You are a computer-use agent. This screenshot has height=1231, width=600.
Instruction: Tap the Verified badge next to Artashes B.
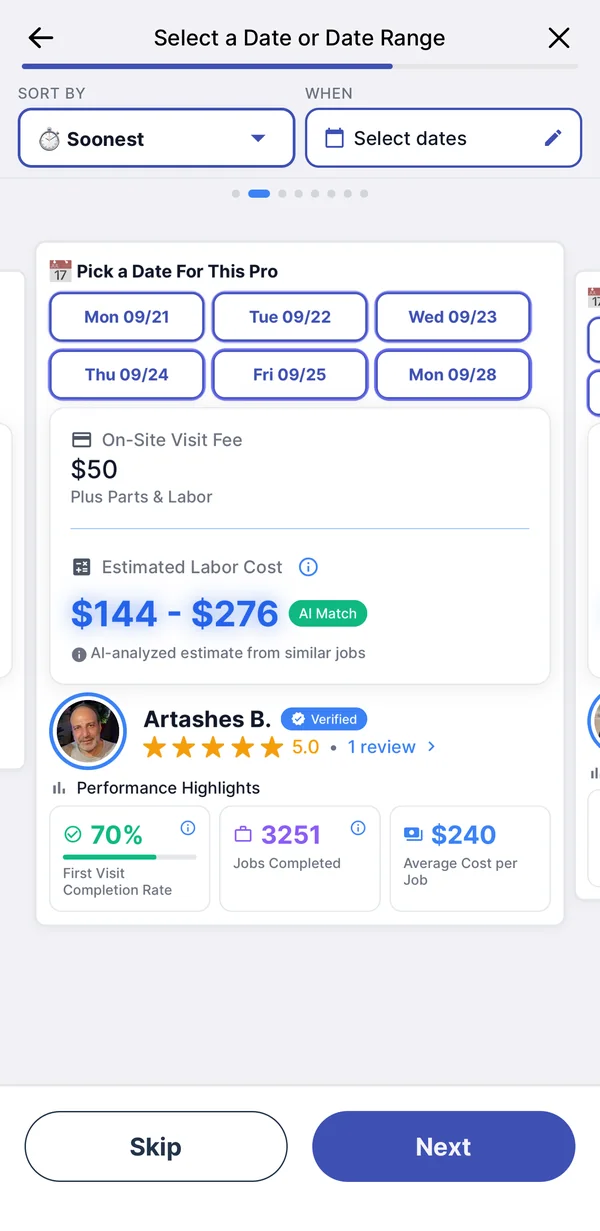pyautogui.click(x=324, y=719)
